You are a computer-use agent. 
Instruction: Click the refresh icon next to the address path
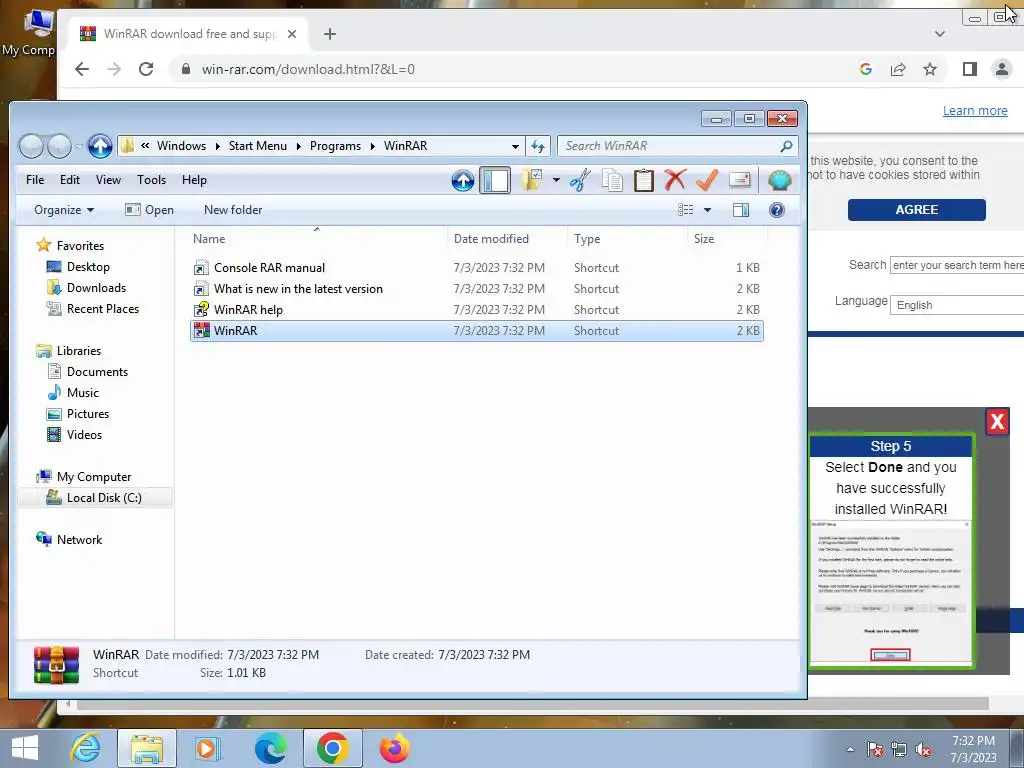click(538, 146)
